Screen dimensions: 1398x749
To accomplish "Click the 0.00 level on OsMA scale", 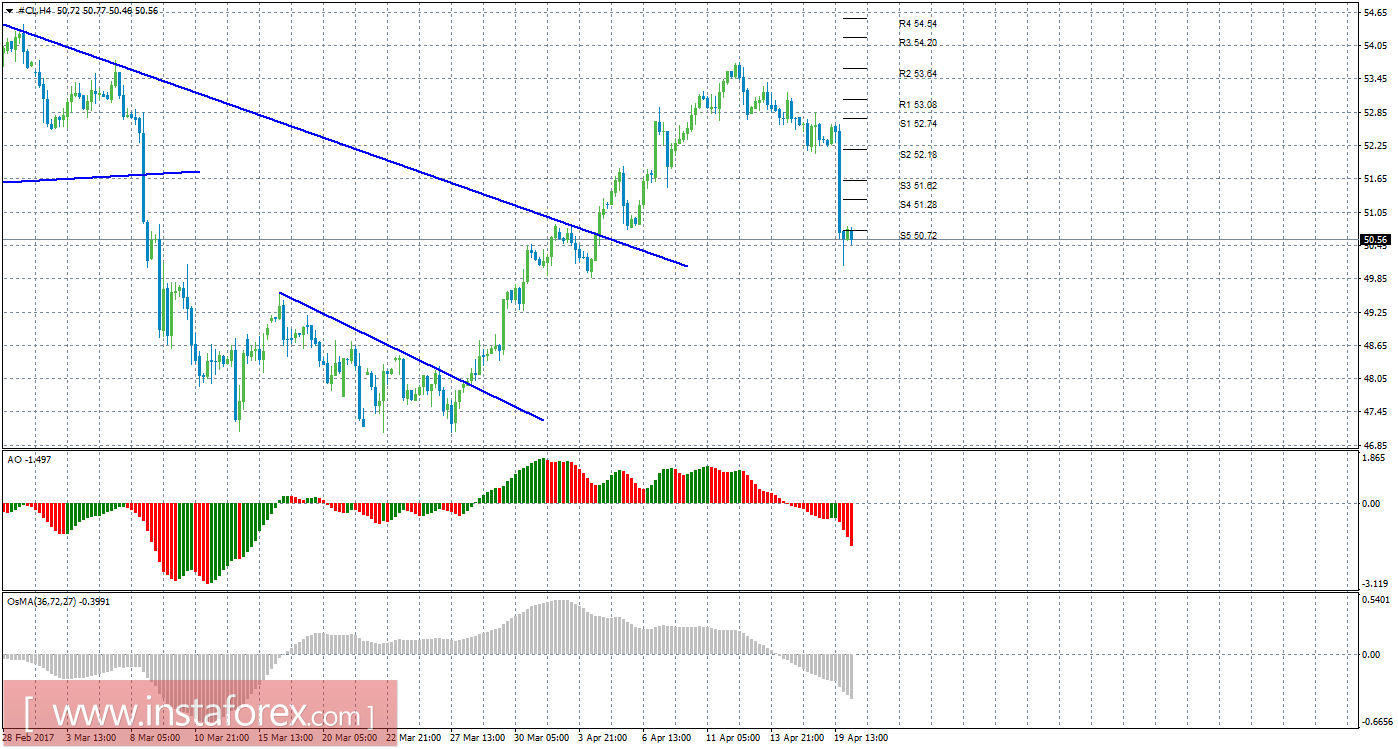I will click(x=1372, y=654).
